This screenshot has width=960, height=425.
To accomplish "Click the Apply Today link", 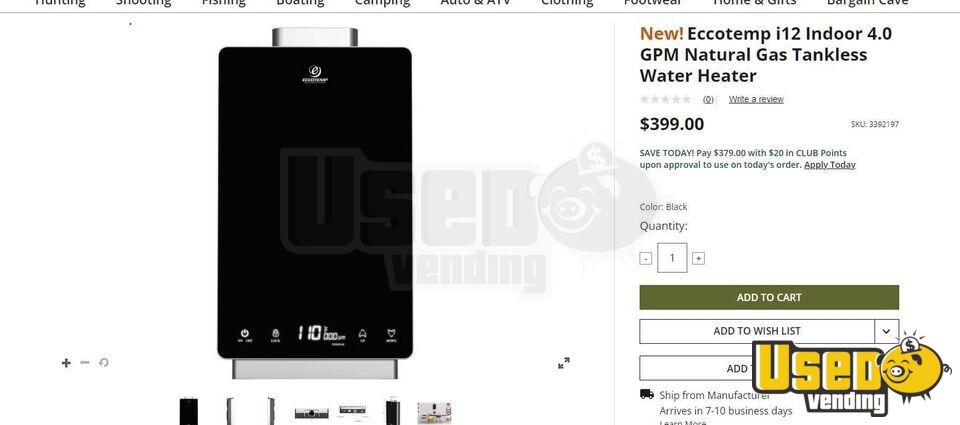I will [x=830, y=165].
